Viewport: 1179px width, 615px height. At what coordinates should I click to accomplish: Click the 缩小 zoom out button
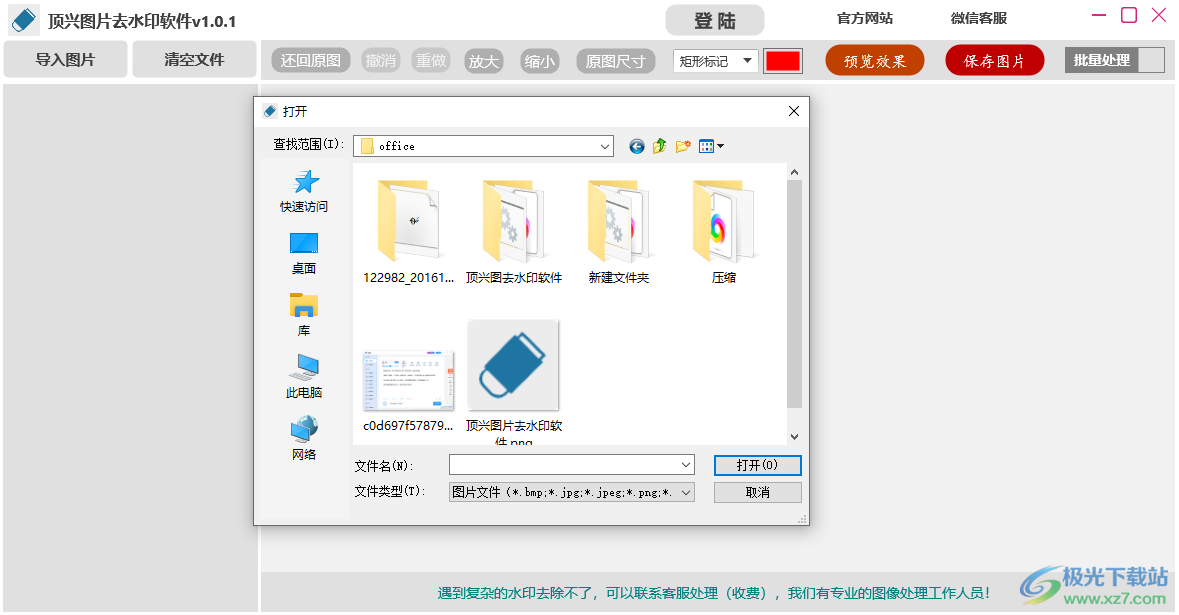point(539,61)
